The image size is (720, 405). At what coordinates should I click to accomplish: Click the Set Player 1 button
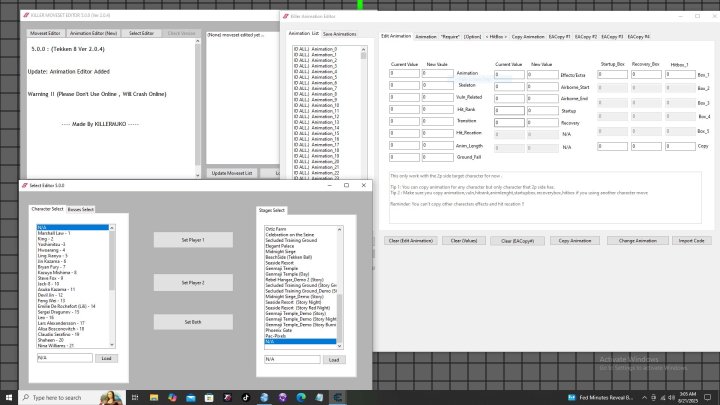pos(193,240)
